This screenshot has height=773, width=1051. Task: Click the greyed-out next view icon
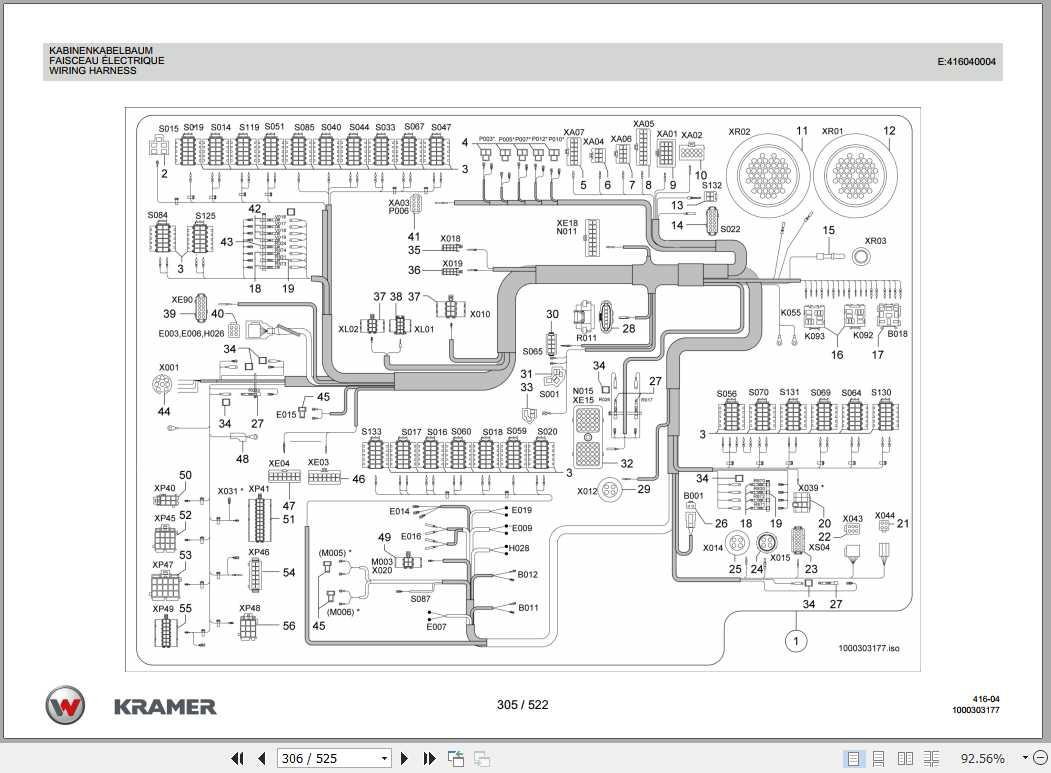(481, 759)
